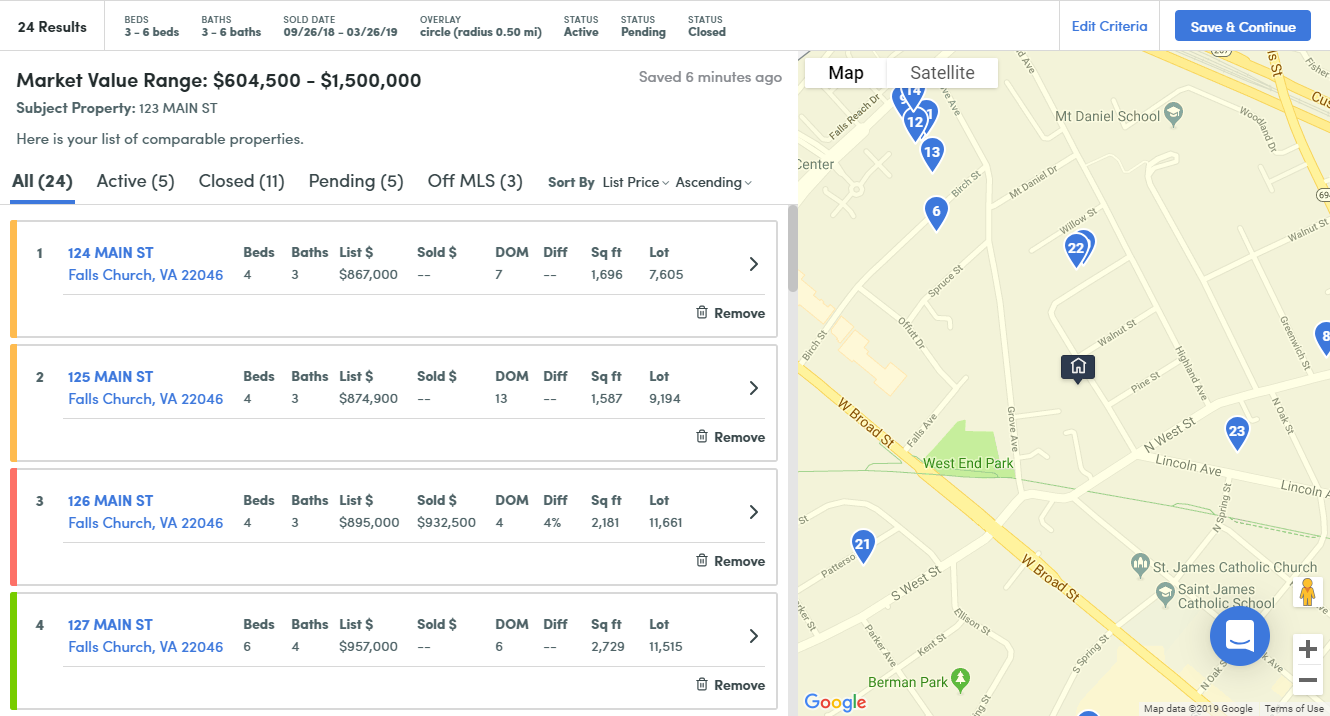Image resolution: width=1330 pixels, height=716 pixels.
Task: Open the List Price sort dropdown
Action: [x=636, y=182]
